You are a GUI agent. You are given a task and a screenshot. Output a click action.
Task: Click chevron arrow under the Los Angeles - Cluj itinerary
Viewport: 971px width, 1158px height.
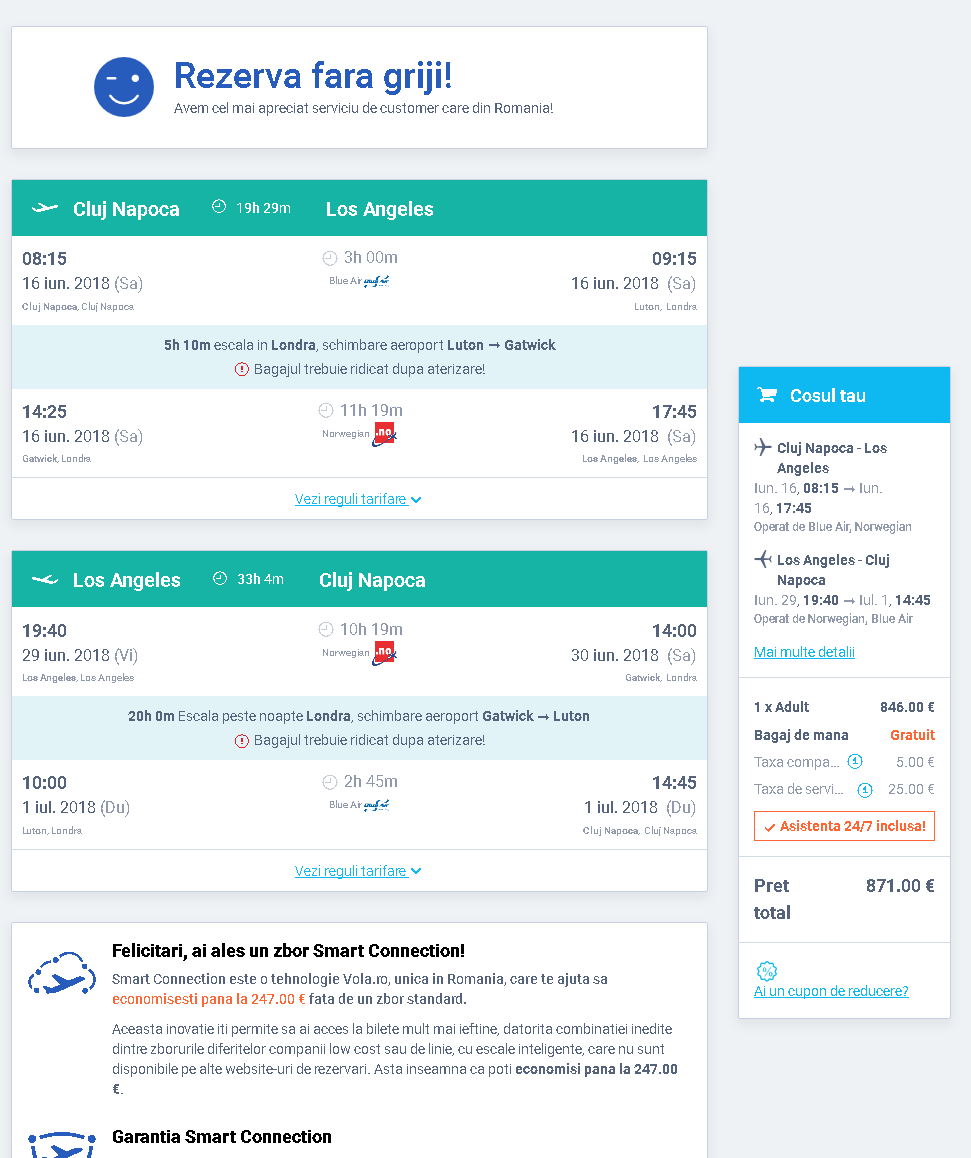[x=416, y=871]
